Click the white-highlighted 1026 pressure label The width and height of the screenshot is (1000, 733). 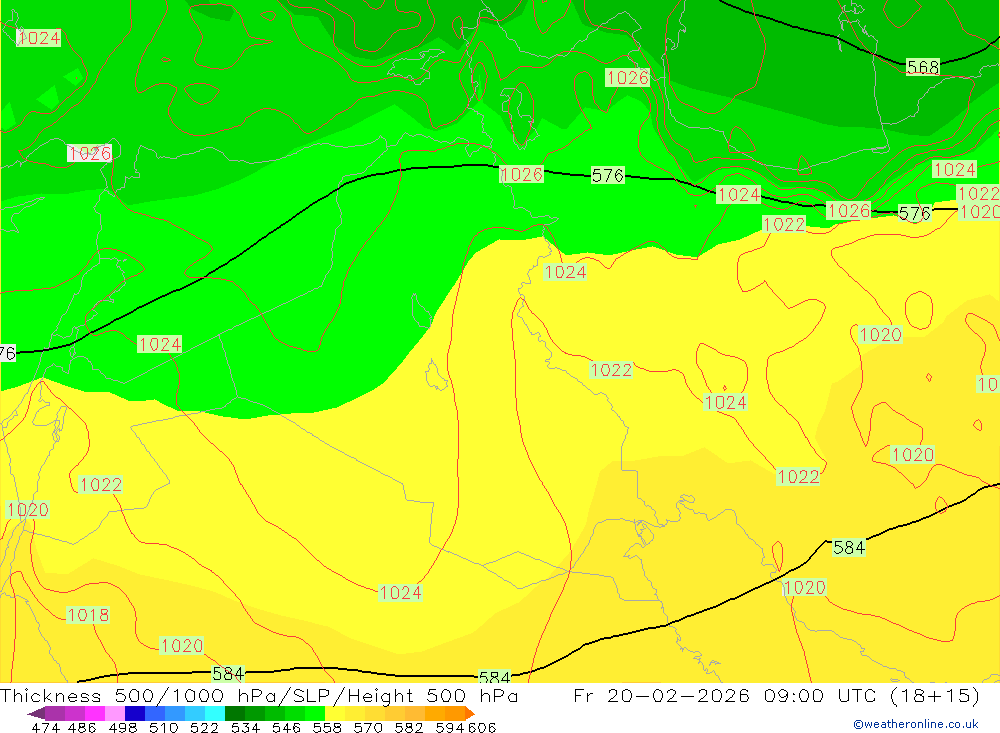pos(89,153)
